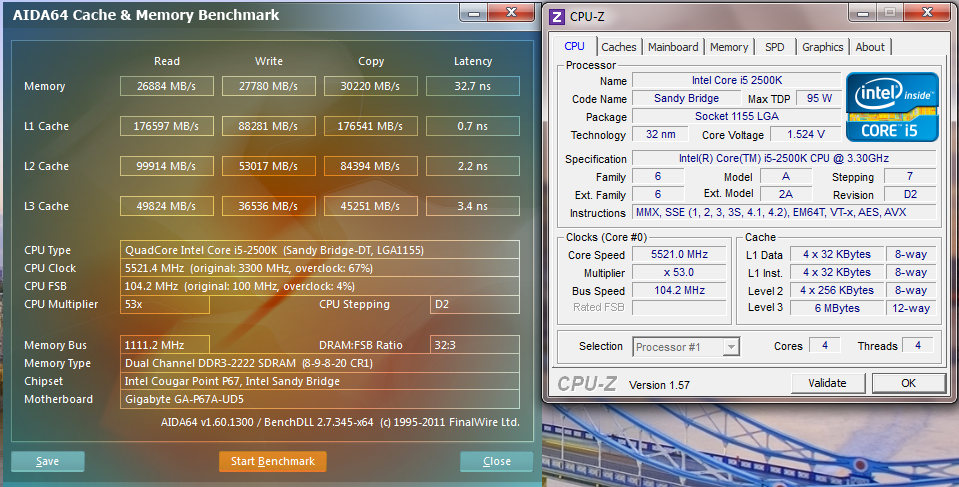959x487 pixels.
Task: Close the CPU-Z window with title X
Action: [927, 12]
